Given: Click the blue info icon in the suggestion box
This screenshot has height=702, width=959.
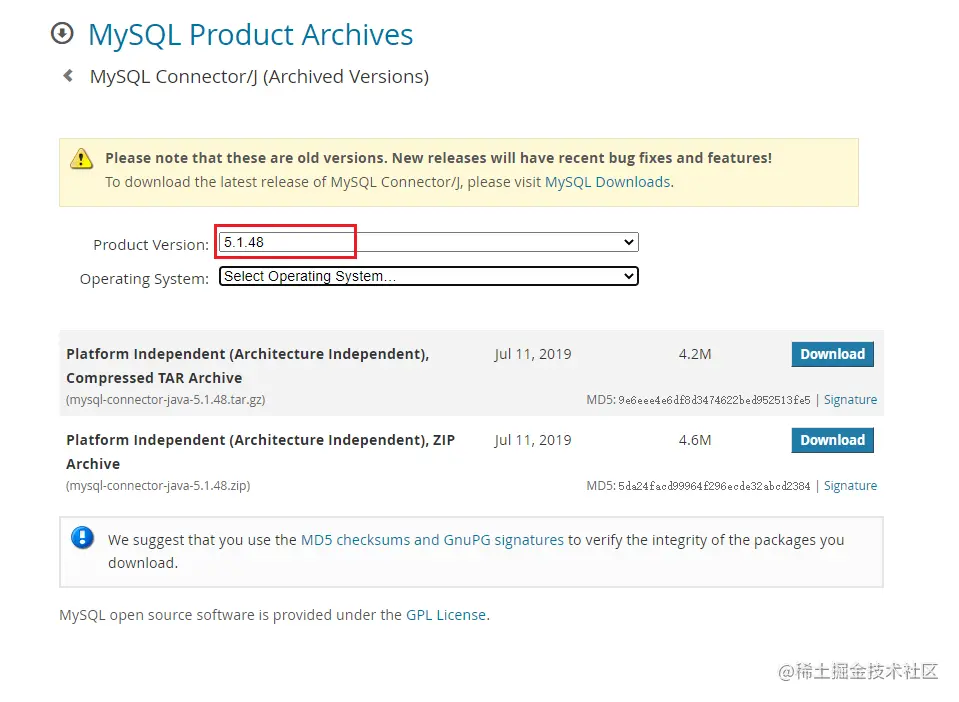Looking at the screenshot, I should click(83, 537).
